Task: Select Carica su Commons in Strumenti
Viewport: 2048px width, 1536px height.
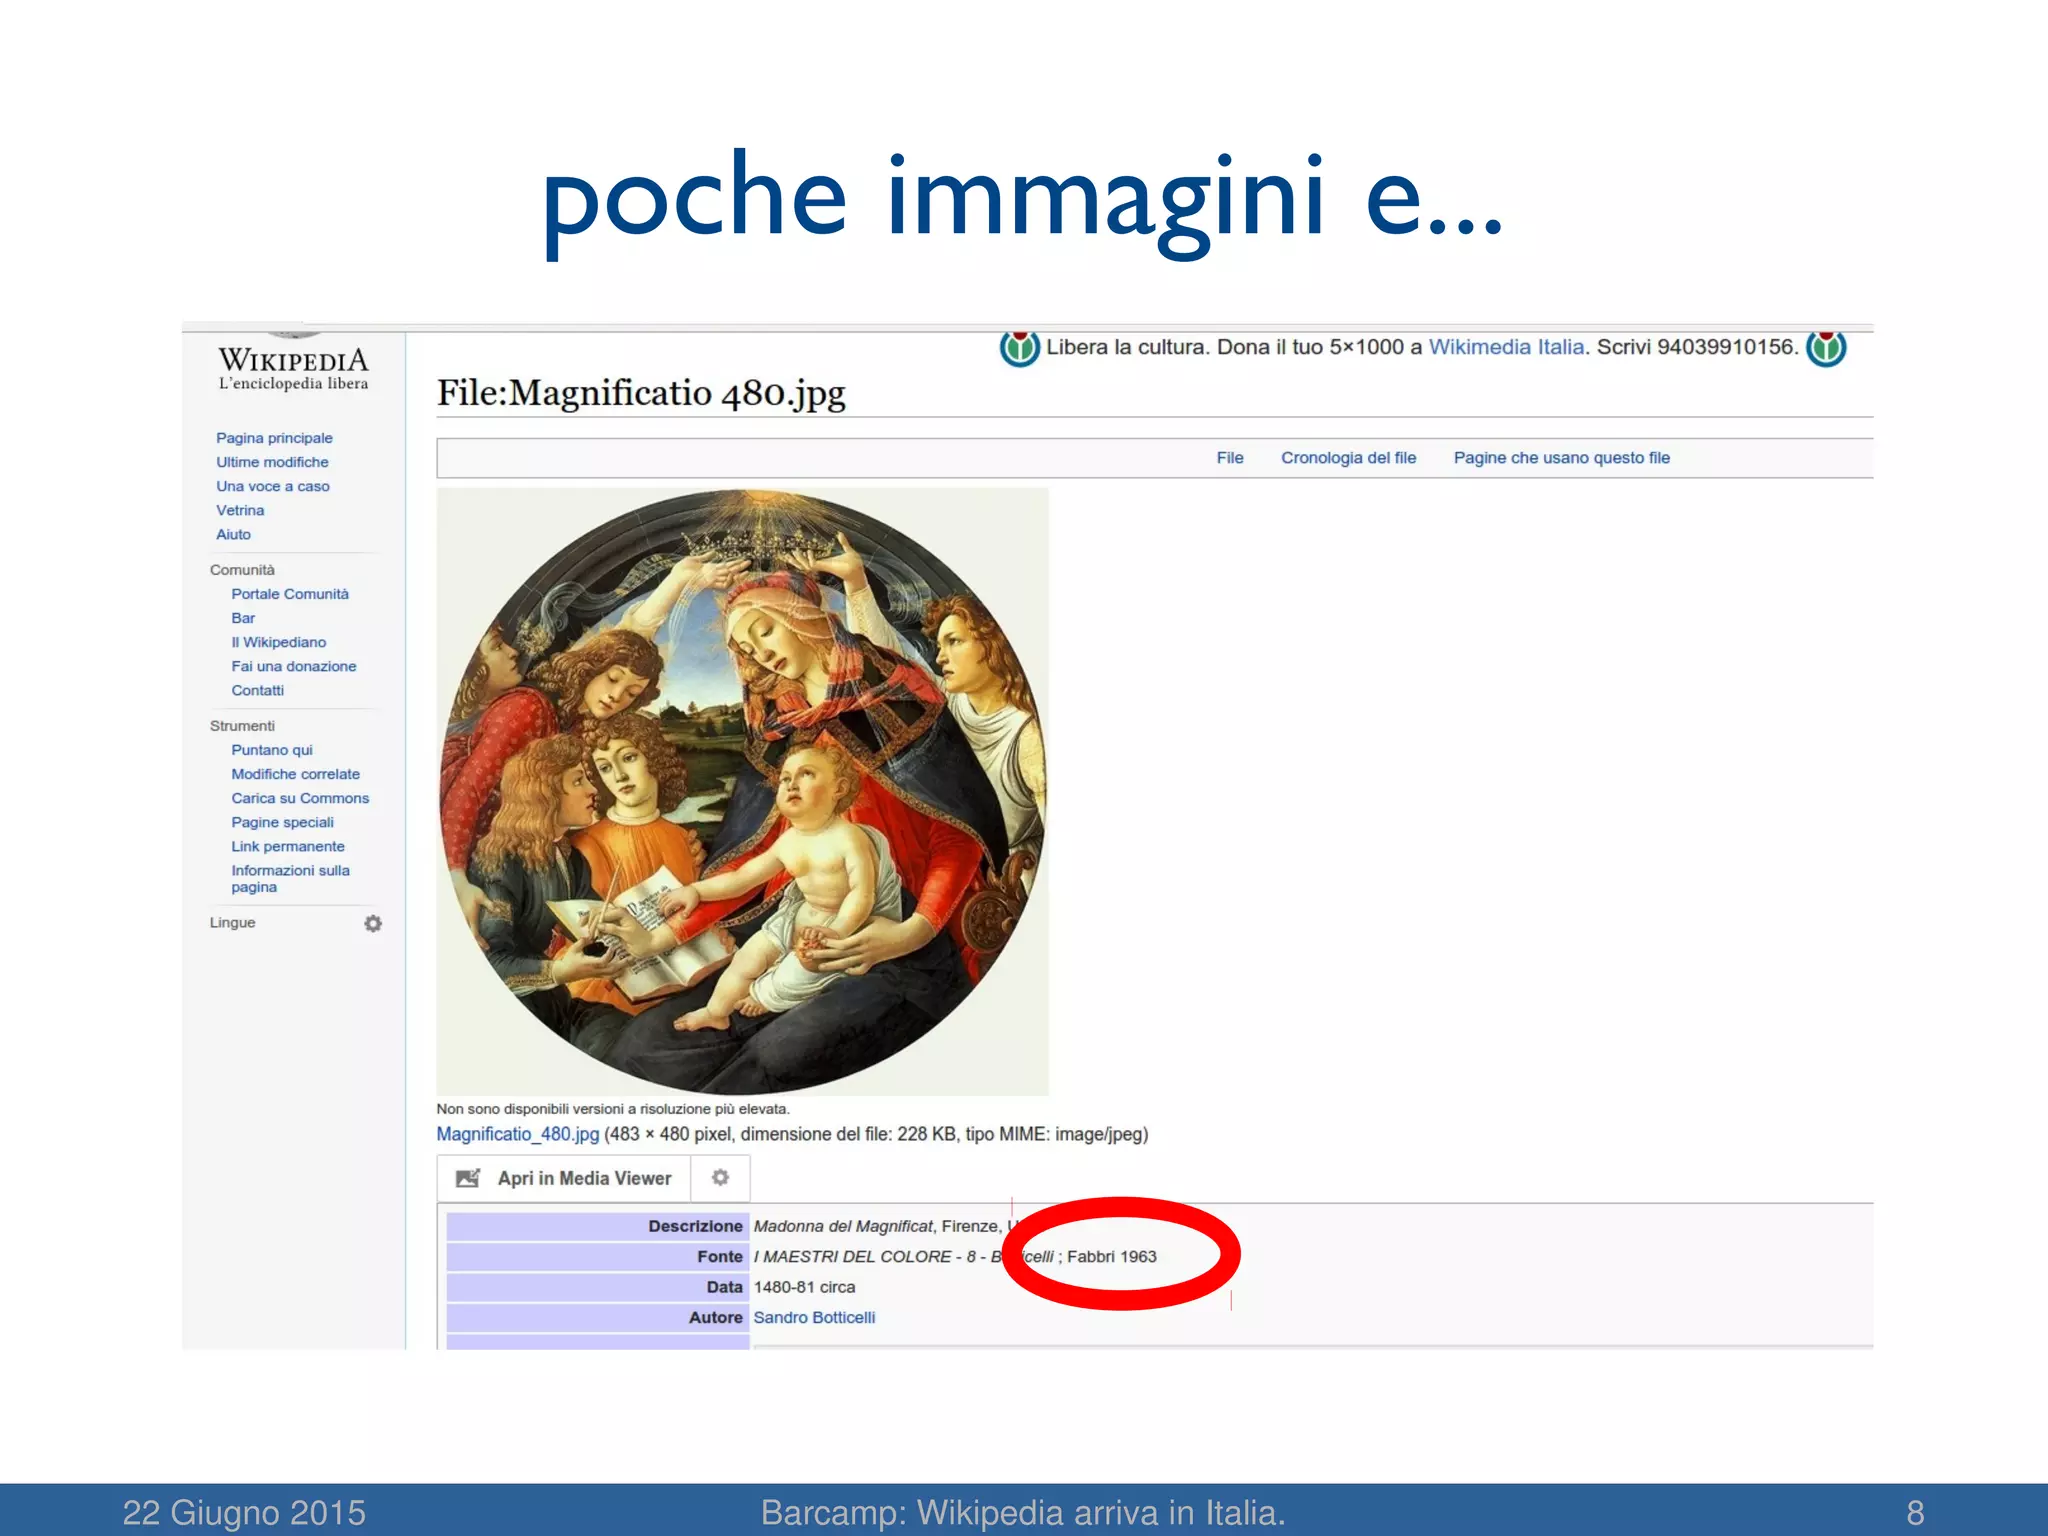Action: pyautogui.click(x=300, y=798)
